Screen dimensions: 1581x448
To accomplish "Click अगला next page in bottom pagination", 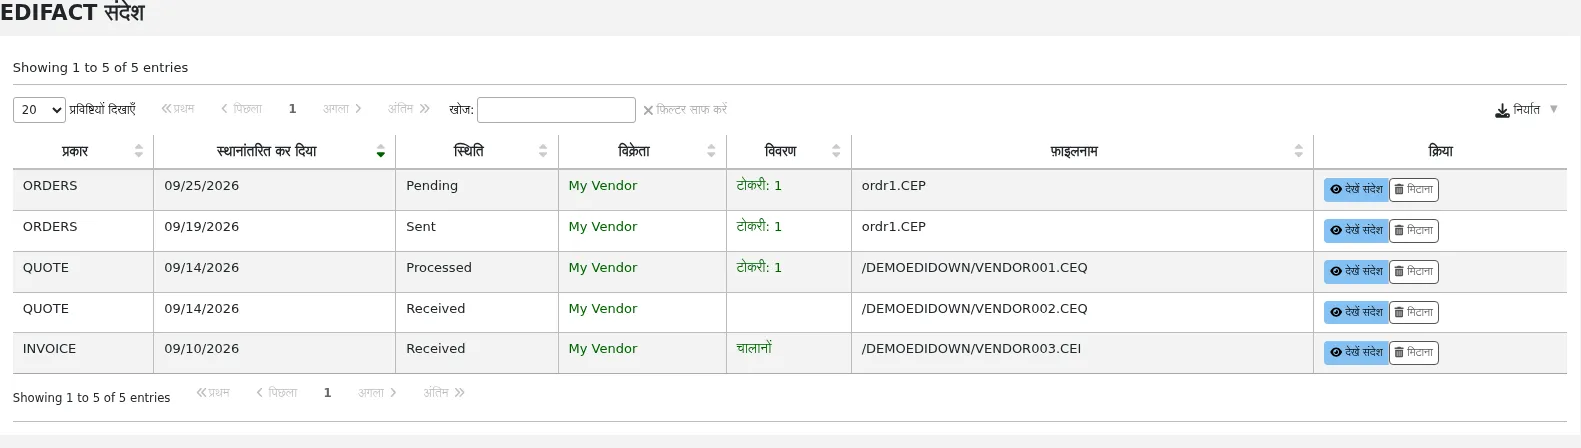I will point(377,393).
